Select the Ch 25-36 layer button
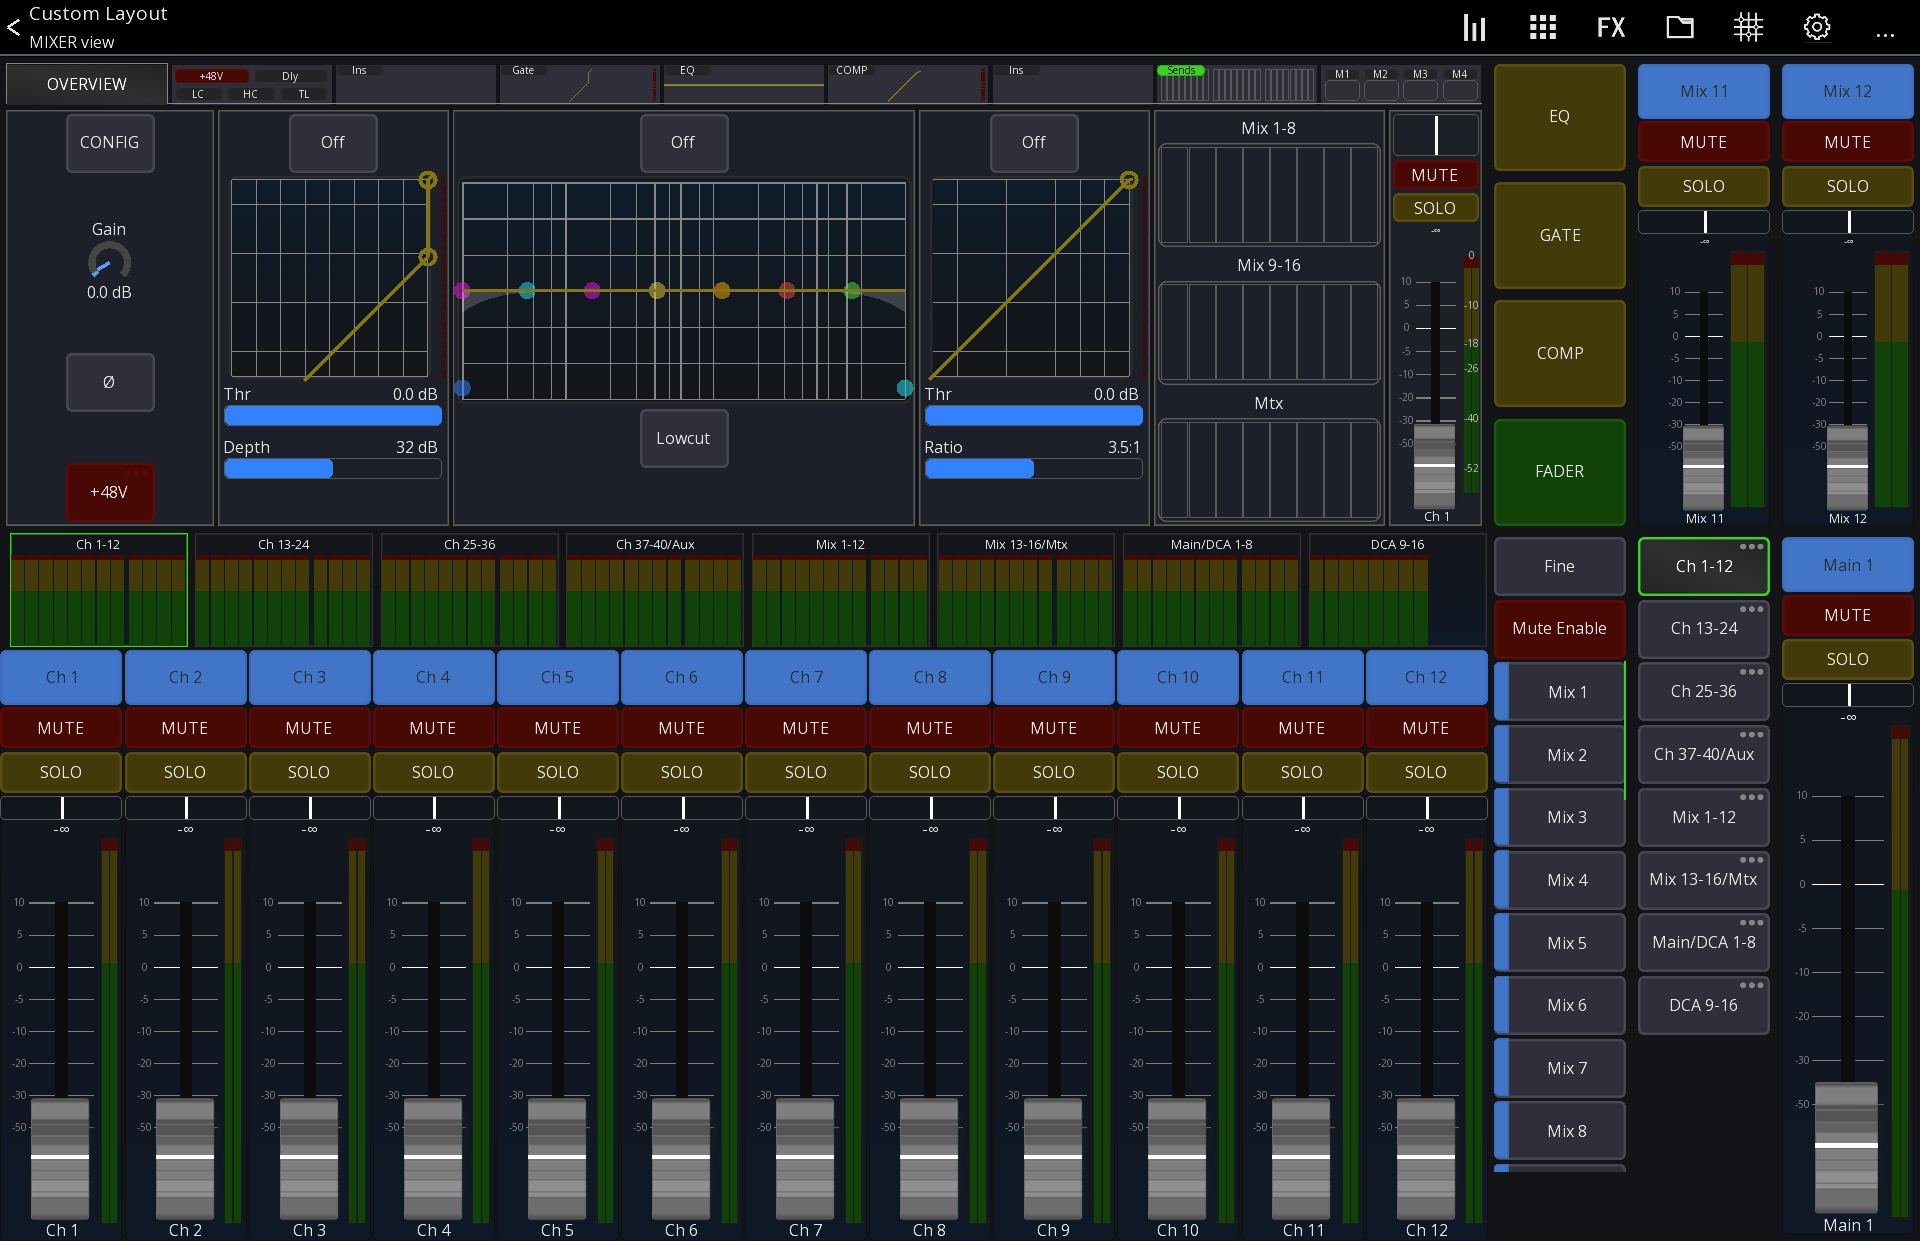Viewport: 1920px width, 1241px height. (1704, 691)
